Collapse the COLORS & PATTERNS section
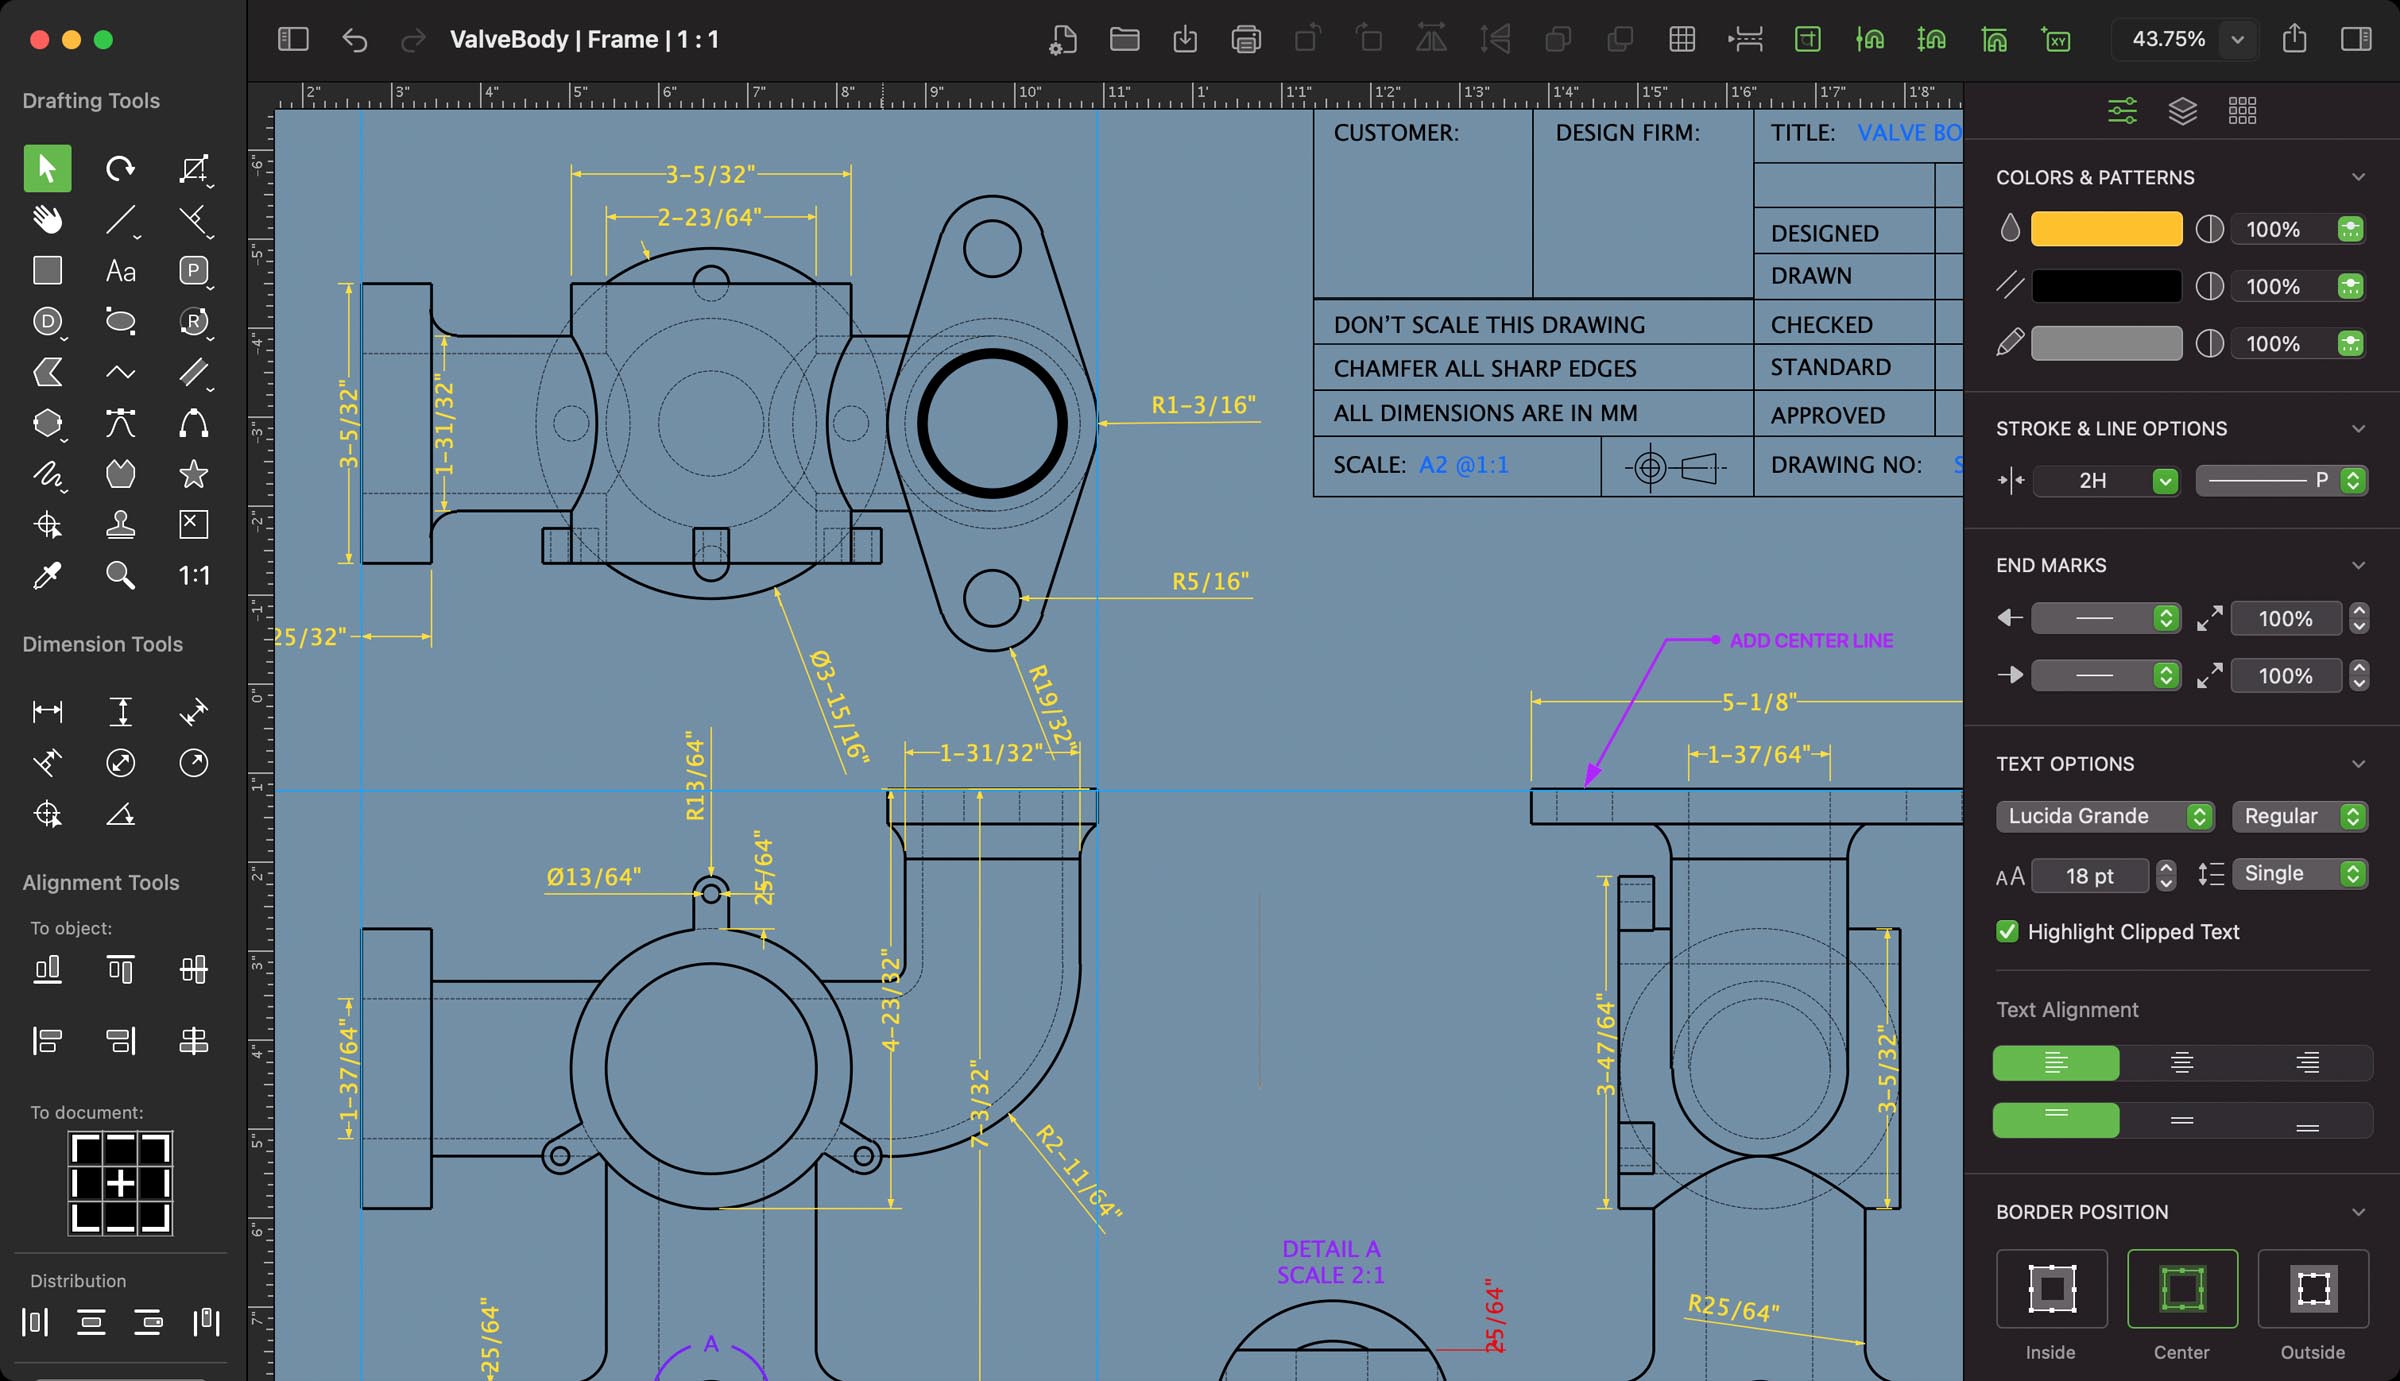 point(2360,177)
